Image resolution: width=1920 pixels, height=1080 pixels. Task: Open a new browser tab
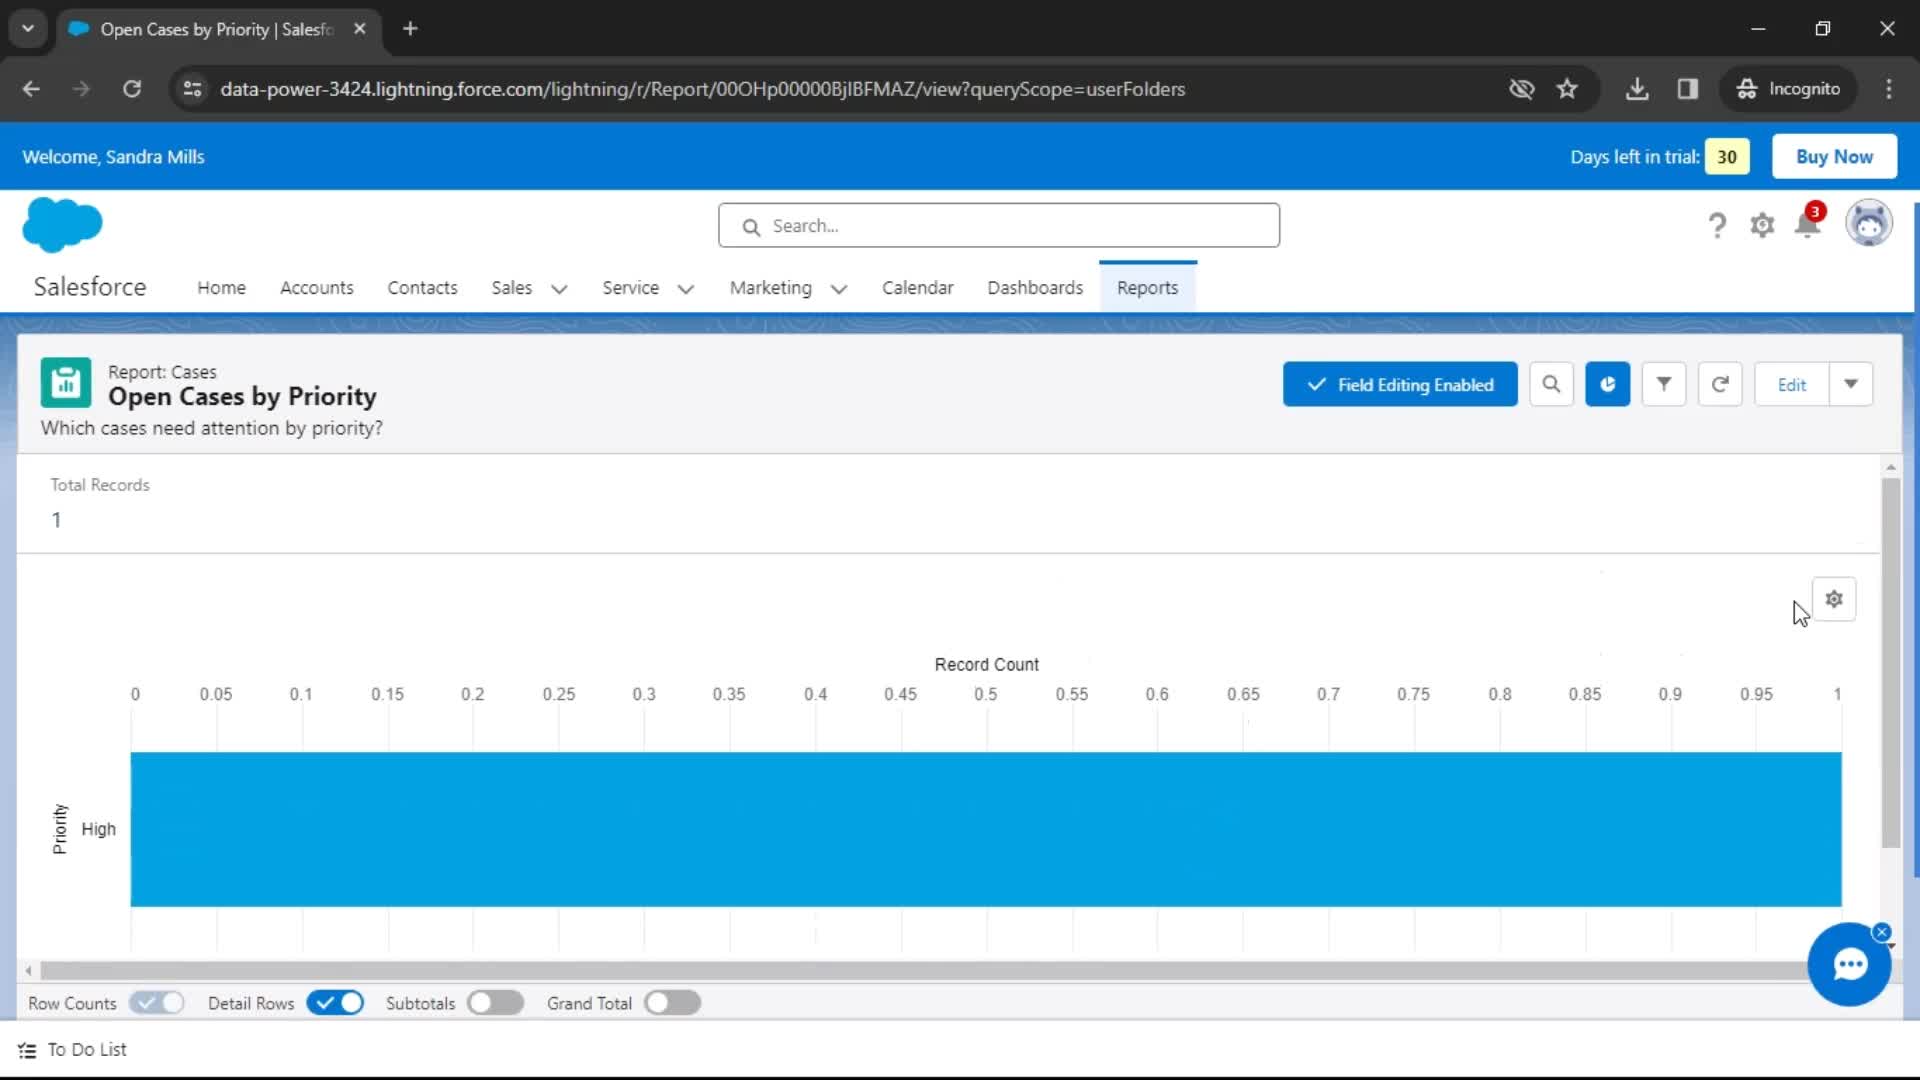410,29
